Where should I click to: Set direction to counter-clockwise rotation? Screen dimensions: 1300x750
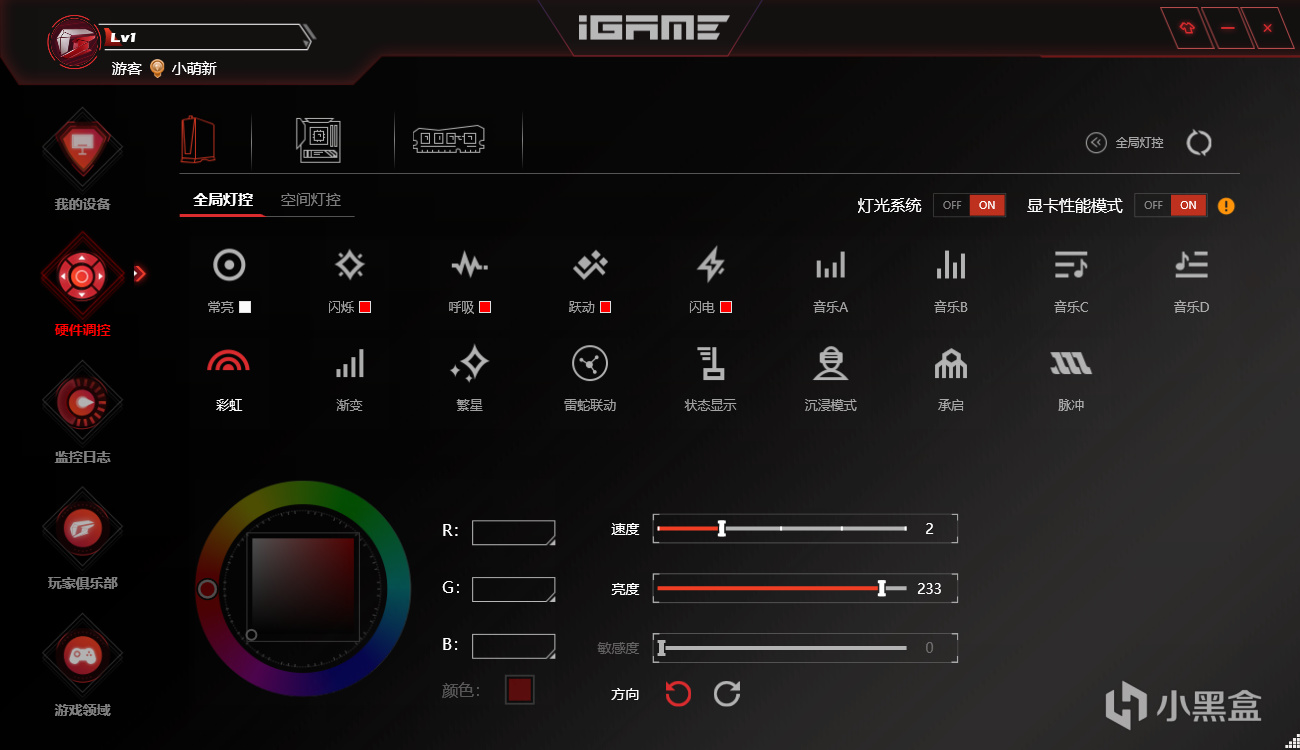[678, 693]
